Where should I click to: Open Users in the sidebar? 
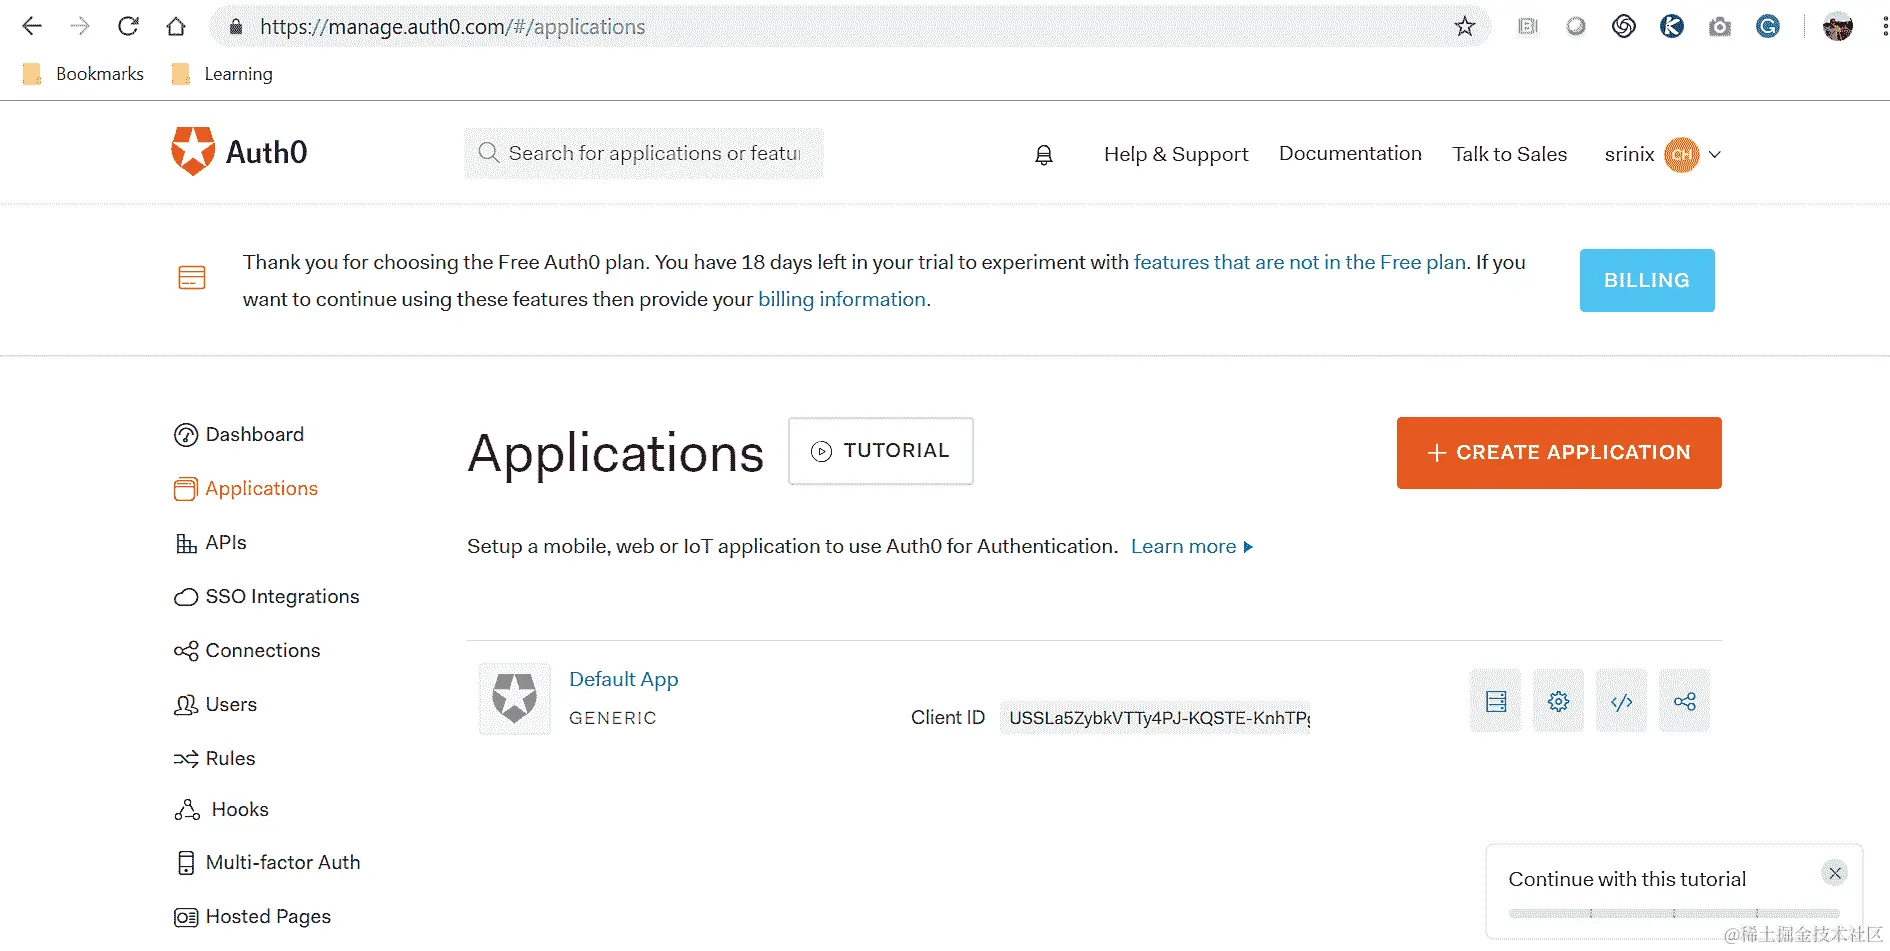pyautogui.click(x=215, y=704)
